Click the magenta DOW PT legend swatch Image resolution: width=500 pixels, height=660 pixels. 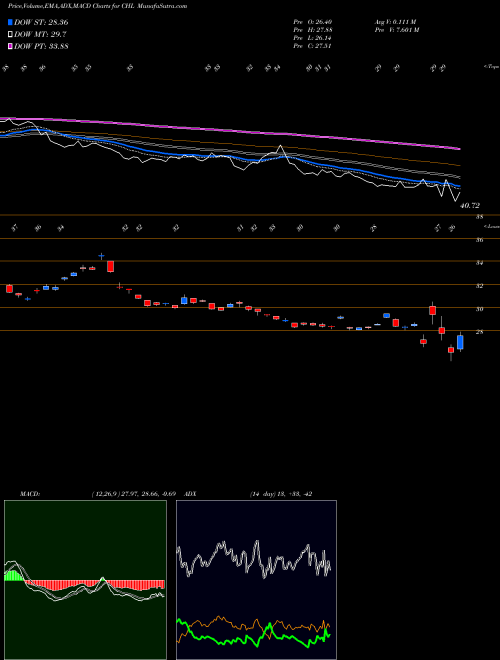10,46
